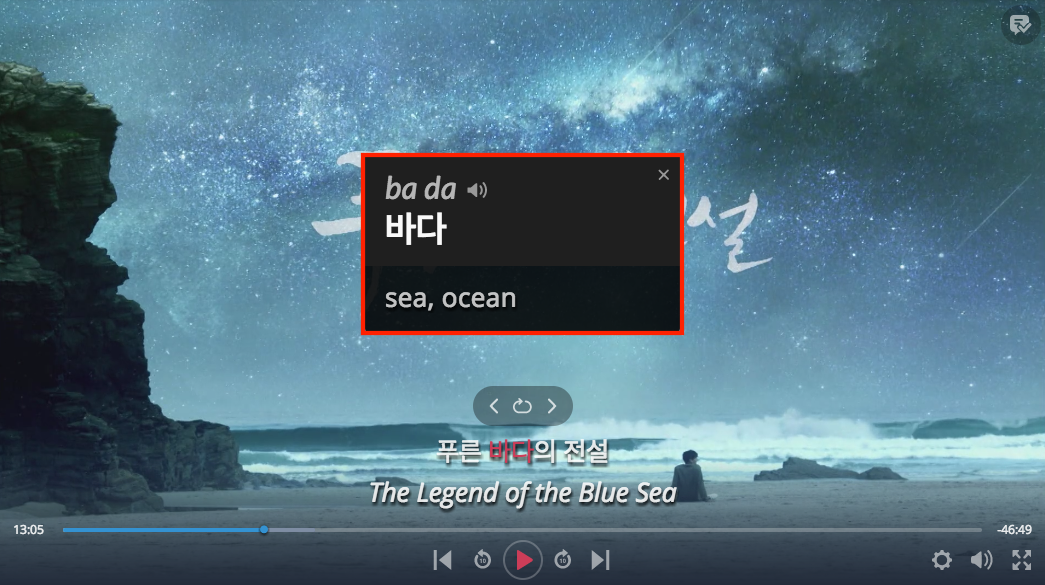Rewind 10 seconds
The height and width of the screenshot is (585, 1045).
tap(483, 560)
